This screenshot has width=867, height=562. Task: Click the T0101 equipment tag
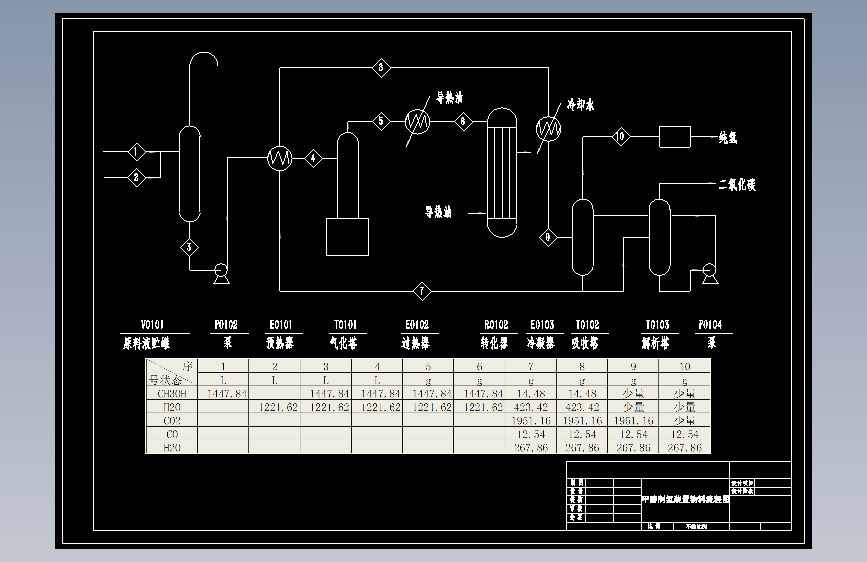coord(345,325)
